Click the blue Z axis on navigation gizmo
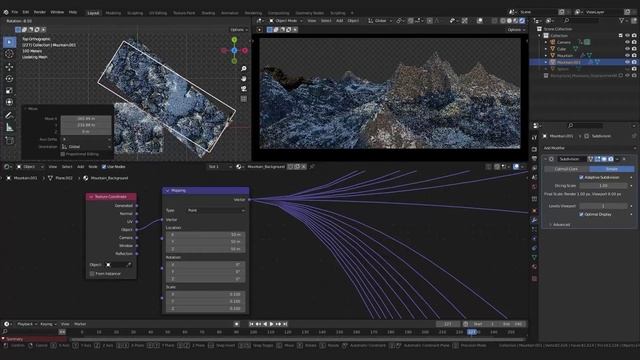 coord(234,51)
